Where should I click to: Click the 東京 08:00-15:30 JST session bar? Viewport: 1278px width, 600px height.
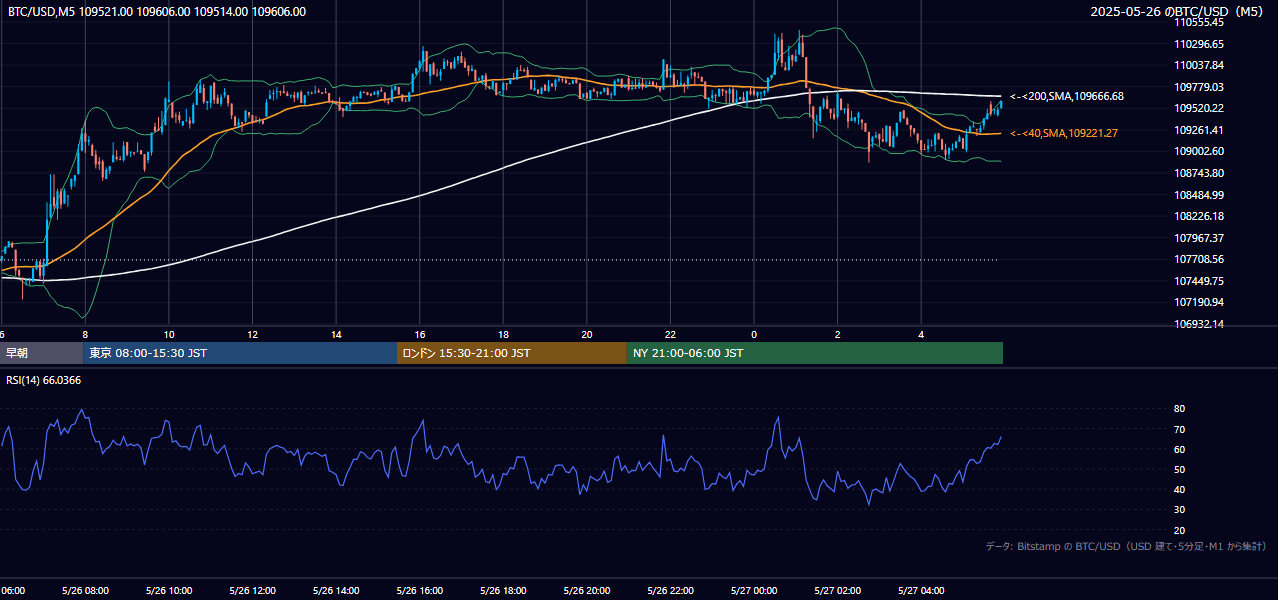pyautogui.click(x=240, y=353)
